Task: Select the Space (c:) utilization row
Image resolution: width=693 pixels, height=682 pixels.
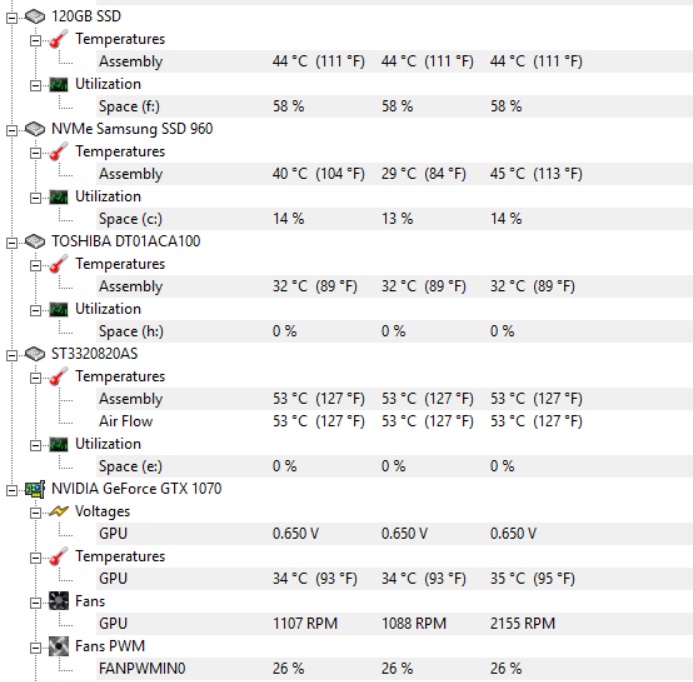Action: click(x=131, y=219)
